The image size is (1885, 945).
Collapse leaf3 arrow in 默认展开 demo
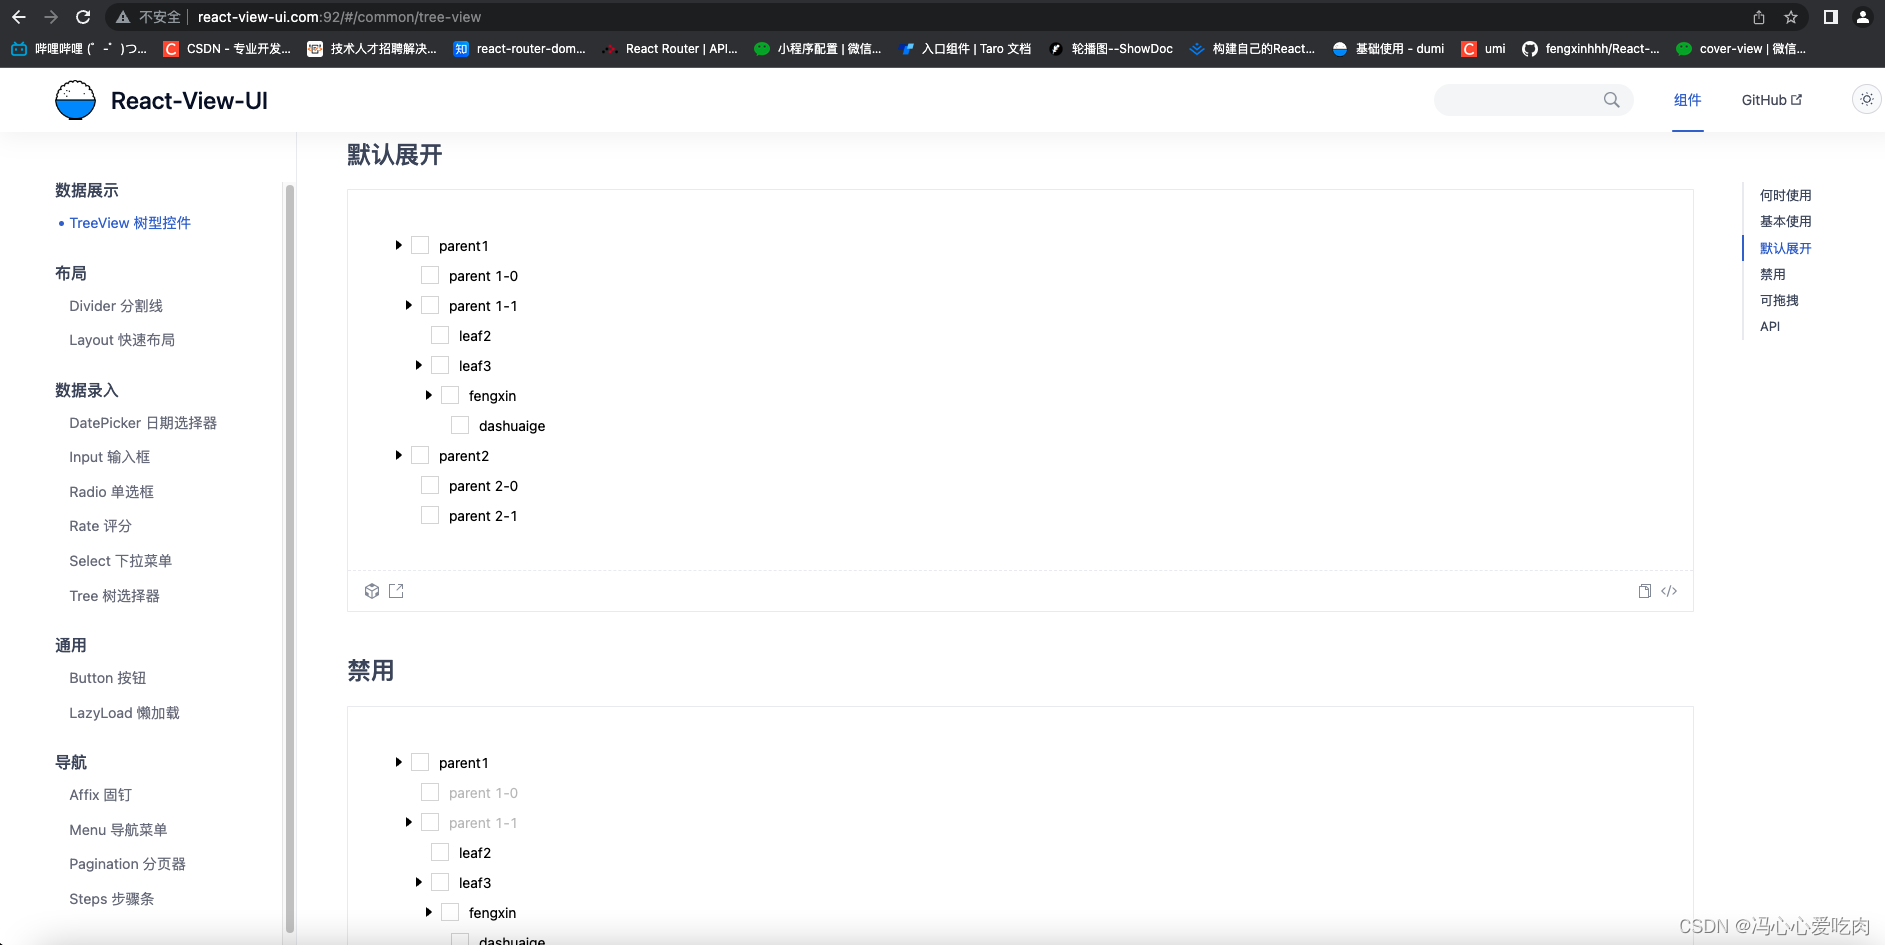pyautogui.click(x=418, y=365)
